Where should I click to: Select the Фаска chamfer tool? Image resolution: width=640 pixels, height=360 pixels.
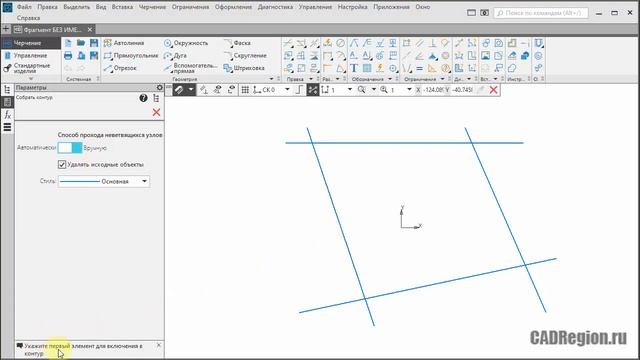(237, 43)
